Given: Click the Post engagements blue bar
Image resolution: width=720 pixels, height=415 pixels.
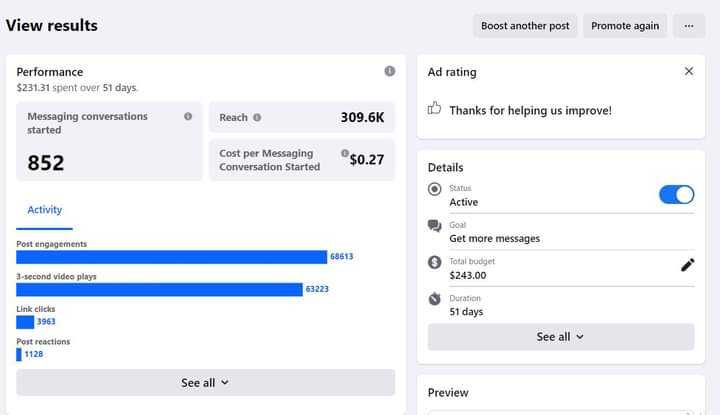Looking at the screenshot, I should click(171, 257).
